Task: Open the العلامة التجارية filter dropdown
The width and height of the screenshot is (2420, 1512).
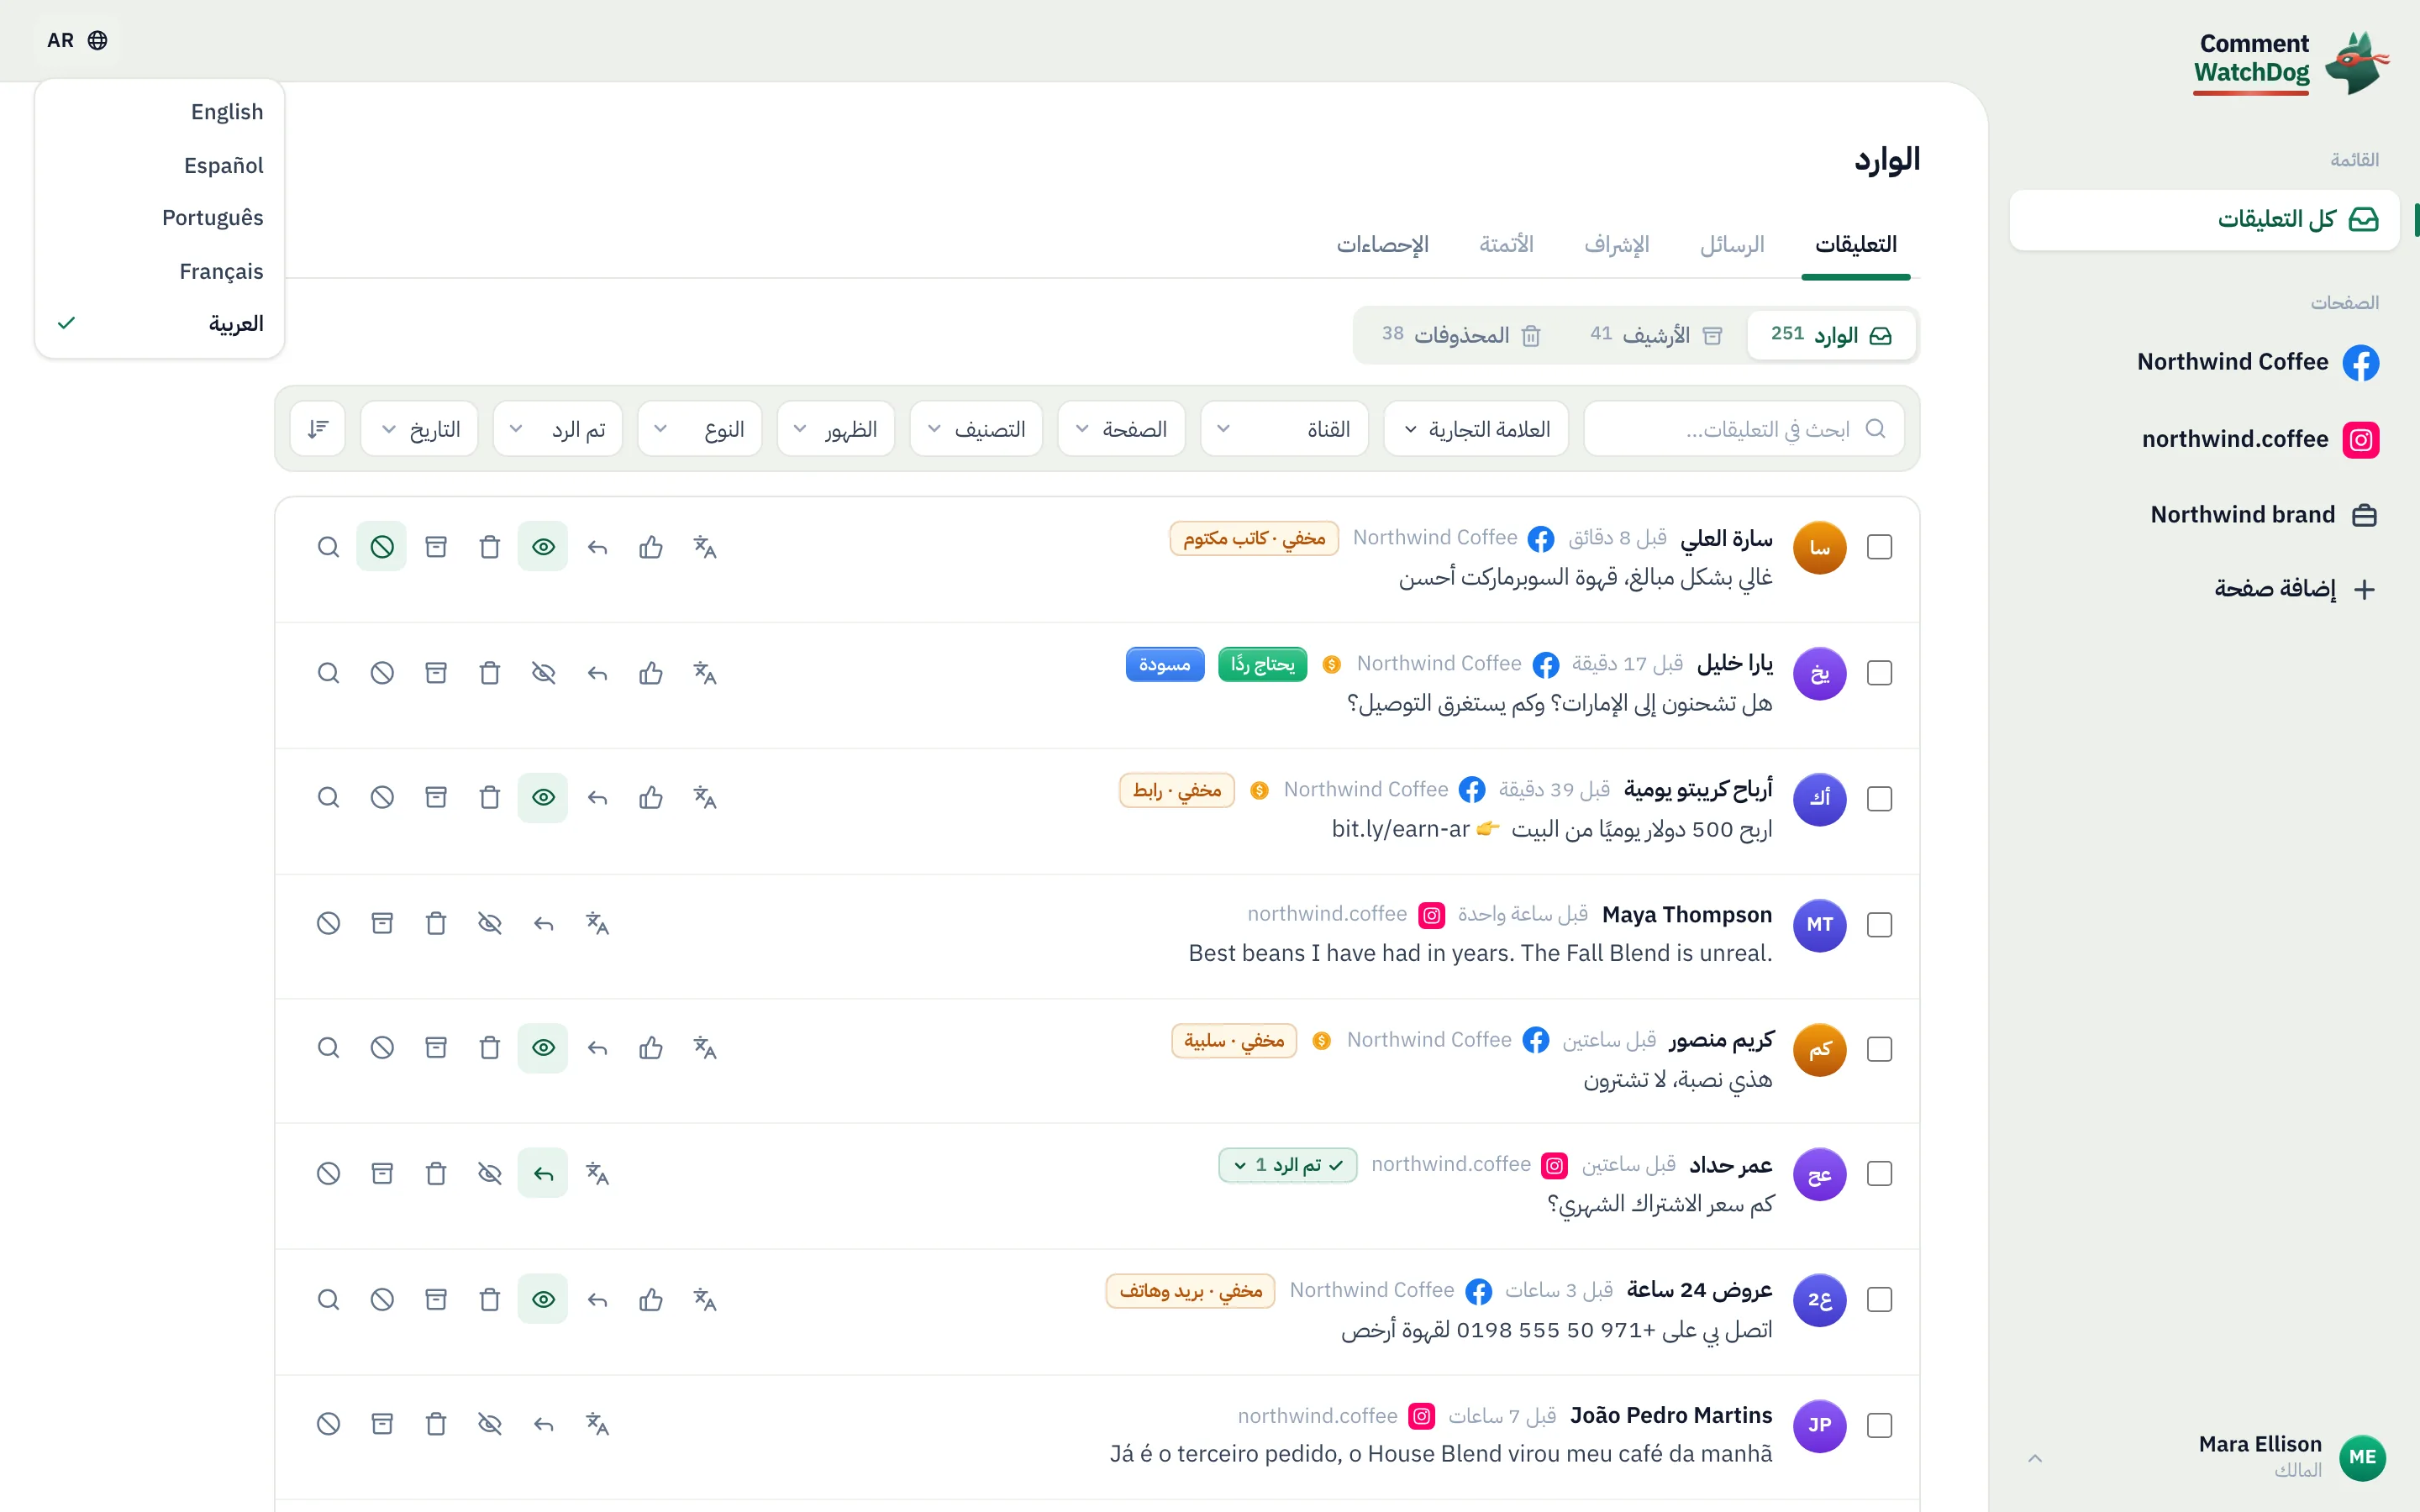Action: coord(1476,429)
